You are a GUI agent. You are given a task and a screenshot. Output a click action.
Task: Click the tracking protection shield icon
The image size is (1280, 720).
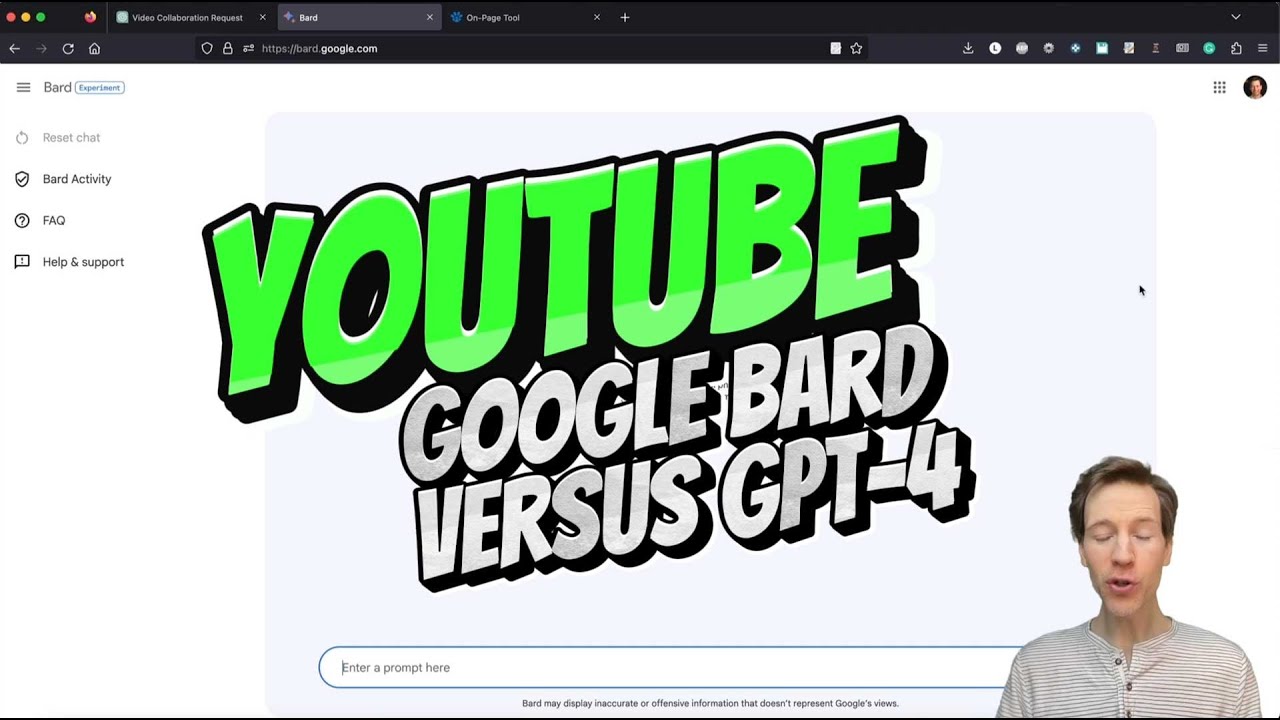[x=207, y=48]
